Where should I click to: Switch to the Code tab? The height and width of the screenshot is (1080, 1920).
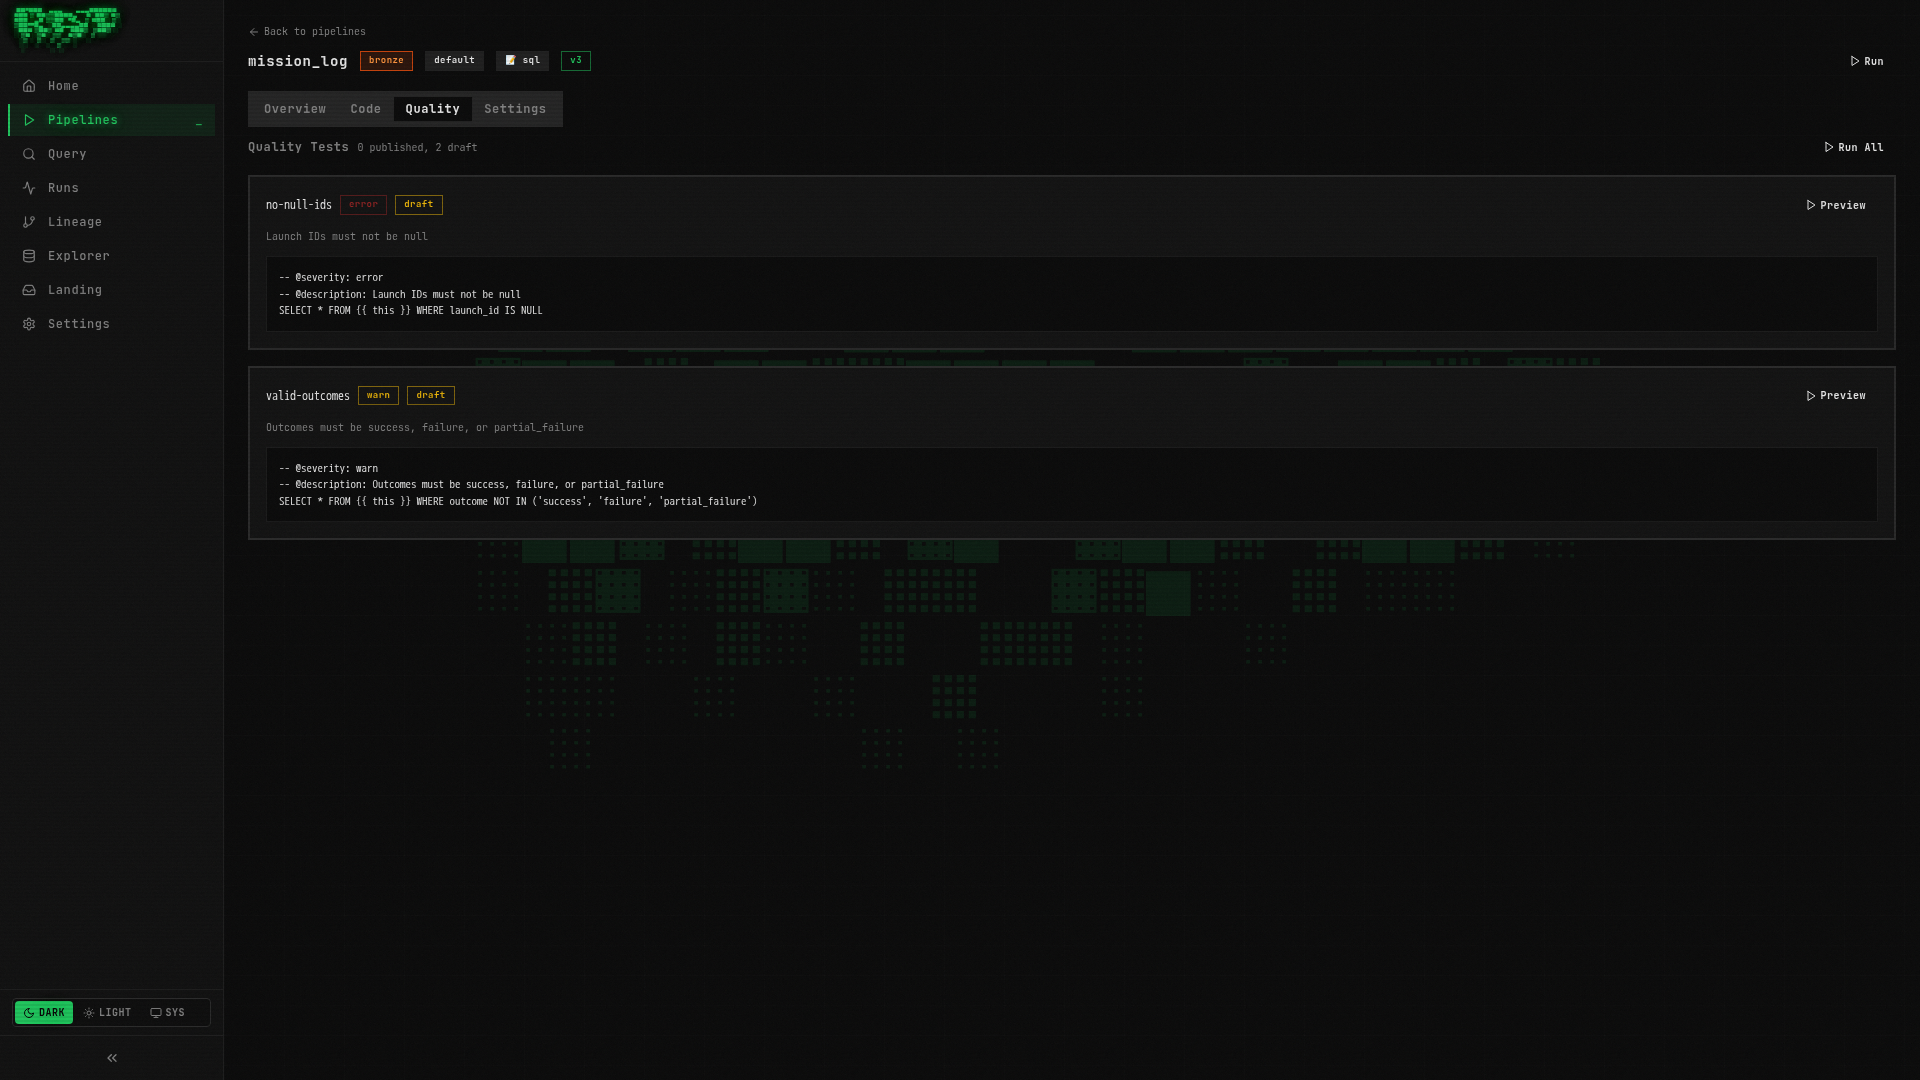point(365,109)
